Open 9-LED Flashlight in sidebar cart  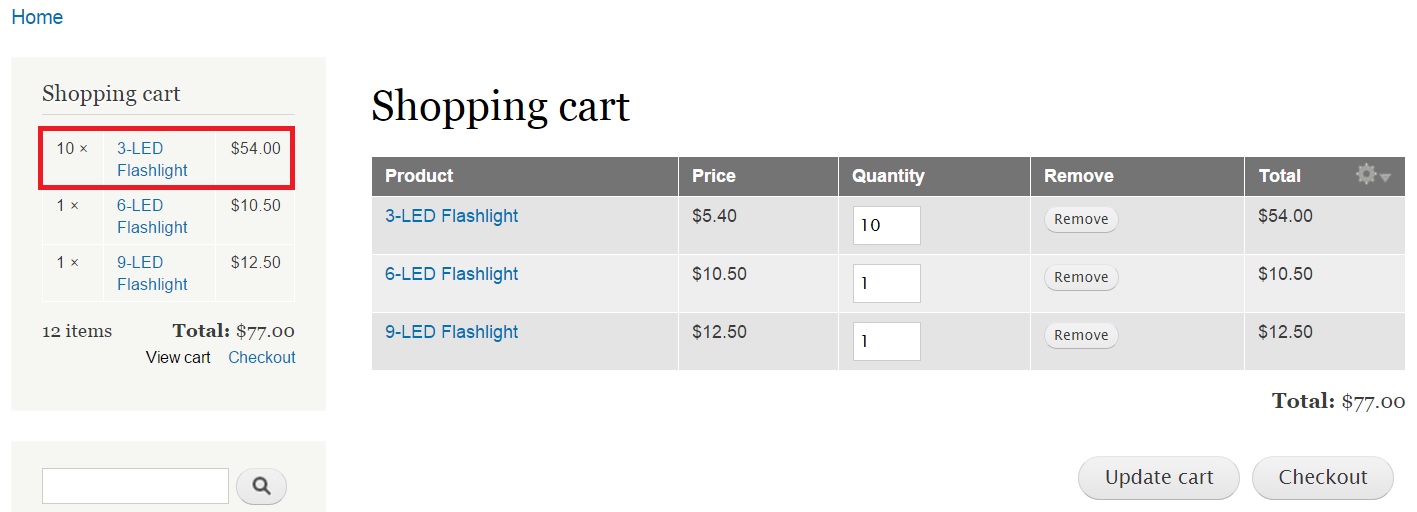click(152, 273)
